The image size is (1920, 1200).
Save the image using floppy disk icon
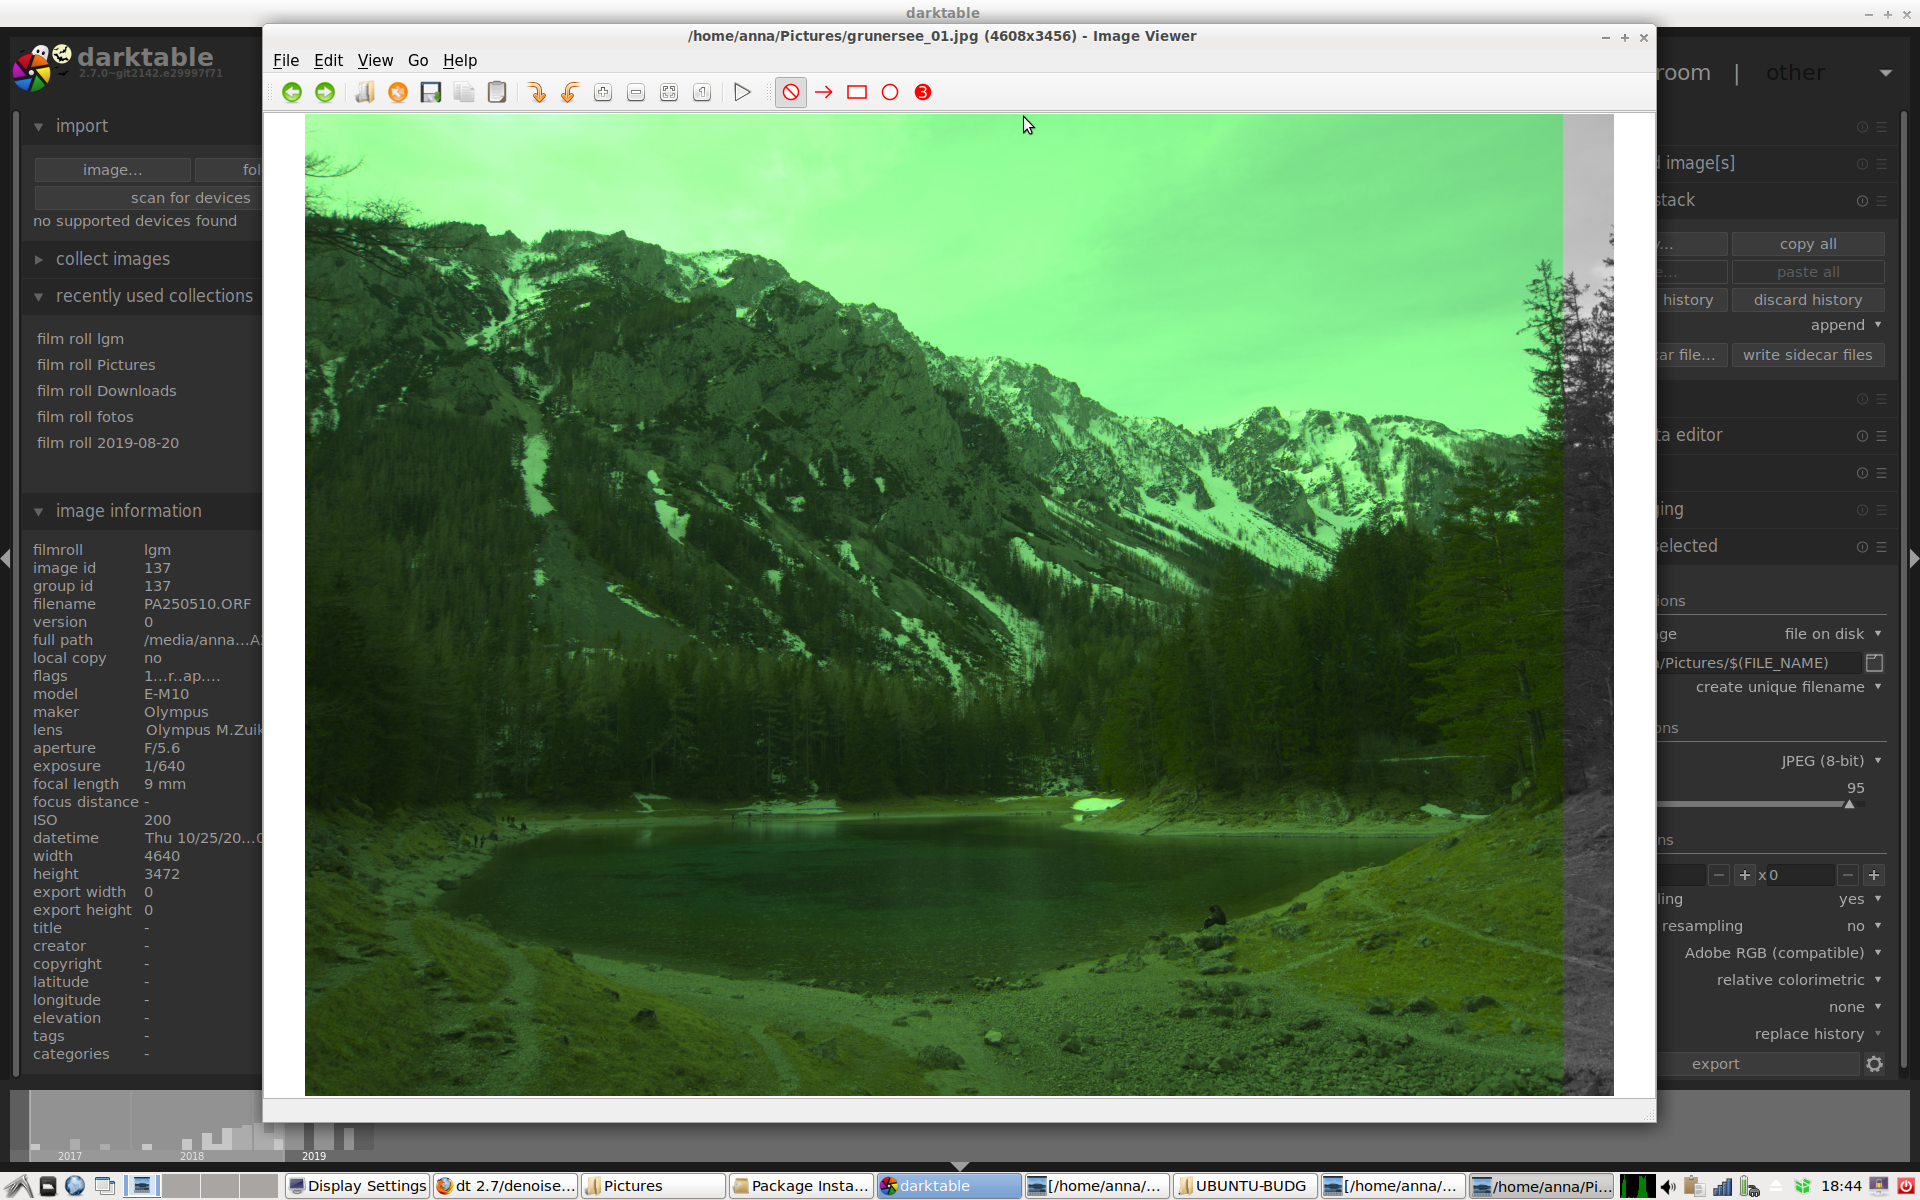click(x=431, y=92)
